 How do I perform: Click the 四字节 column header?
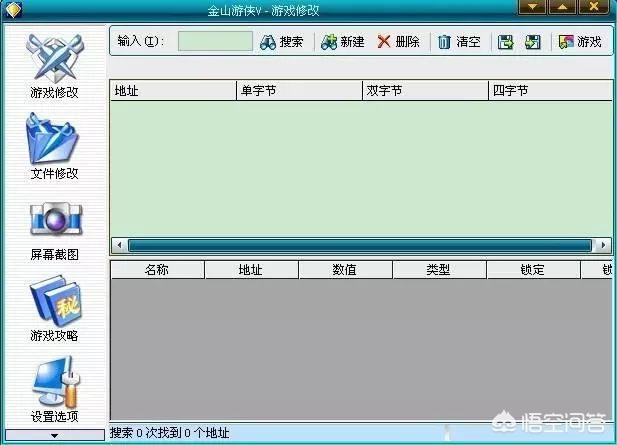pos(550,91)
